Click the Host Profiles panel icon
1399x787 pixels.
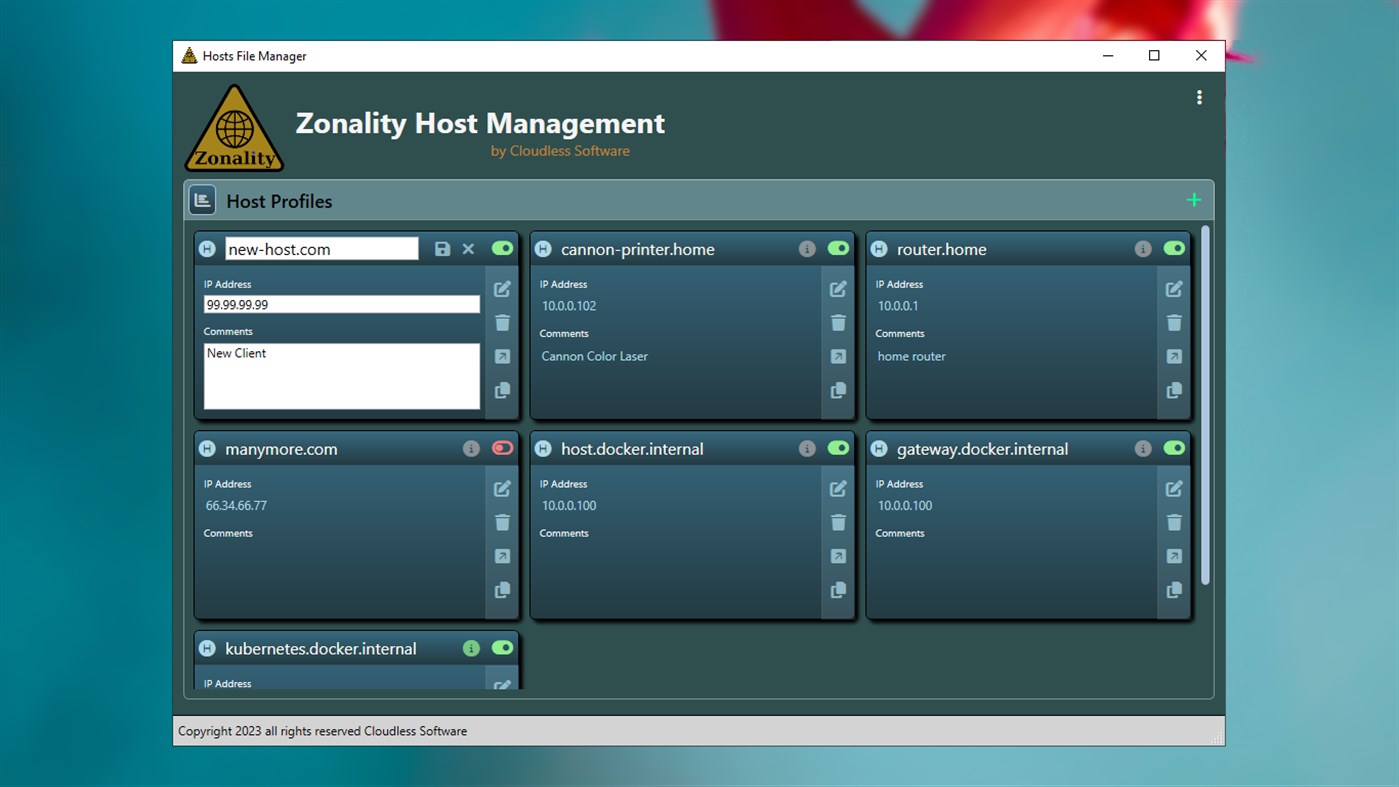202,199
